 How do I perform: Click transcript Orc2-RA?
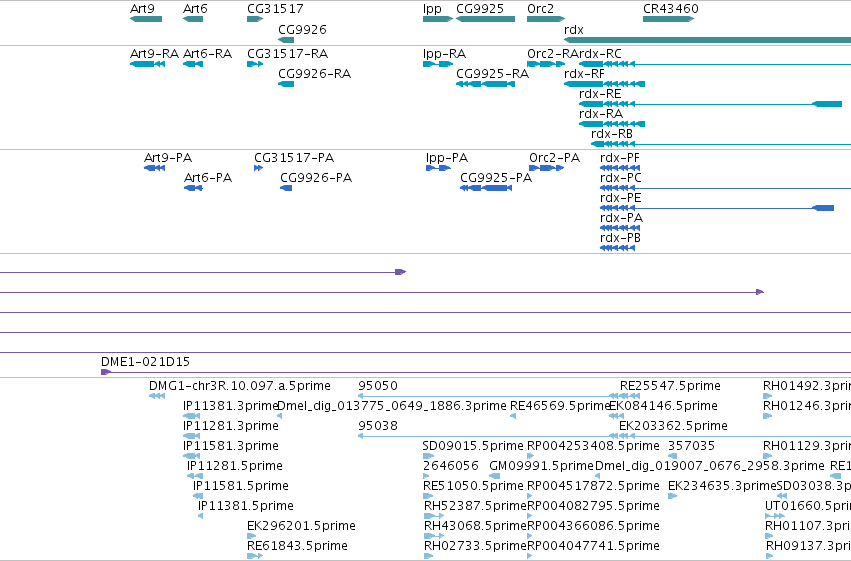(546, 64)
